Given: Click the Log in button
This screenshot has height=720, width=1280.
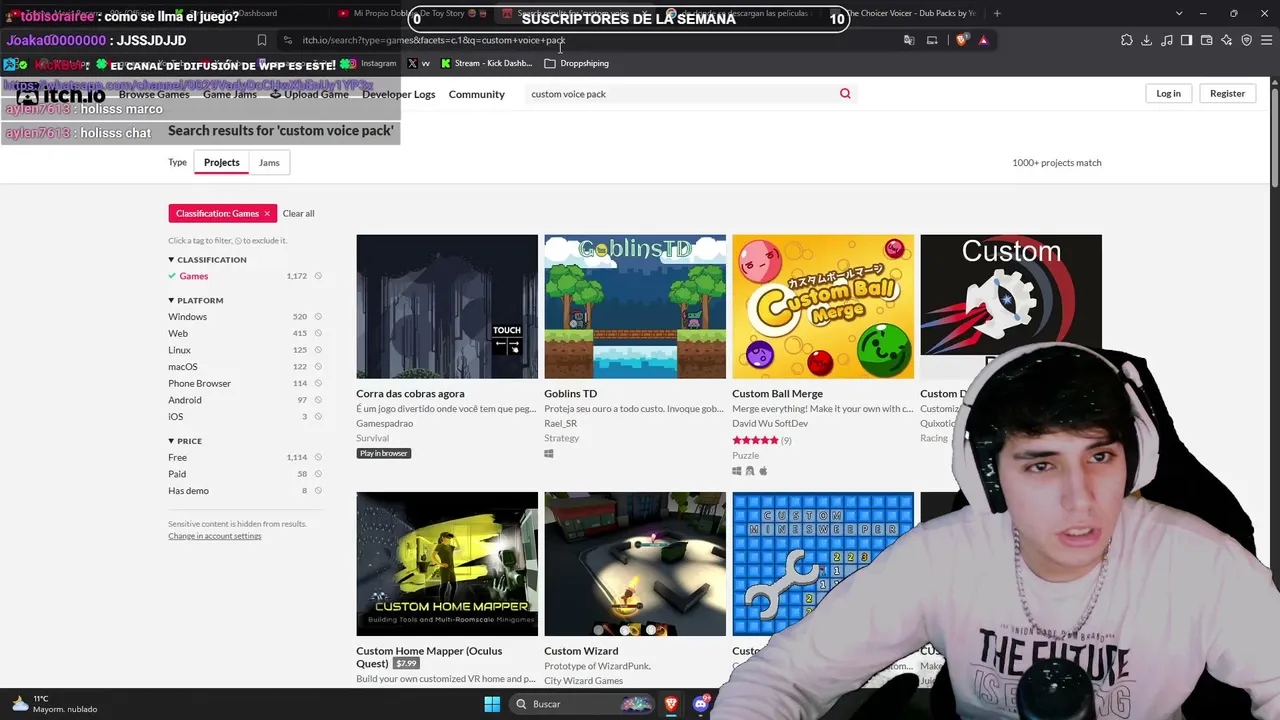Looking at the screenshot, I should coord(1168,94).
